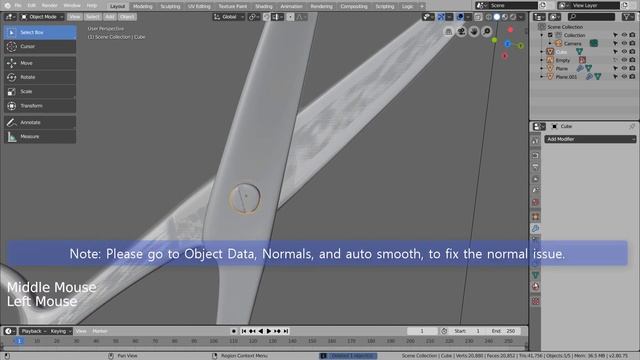Play the animation forward

(269, 331)
